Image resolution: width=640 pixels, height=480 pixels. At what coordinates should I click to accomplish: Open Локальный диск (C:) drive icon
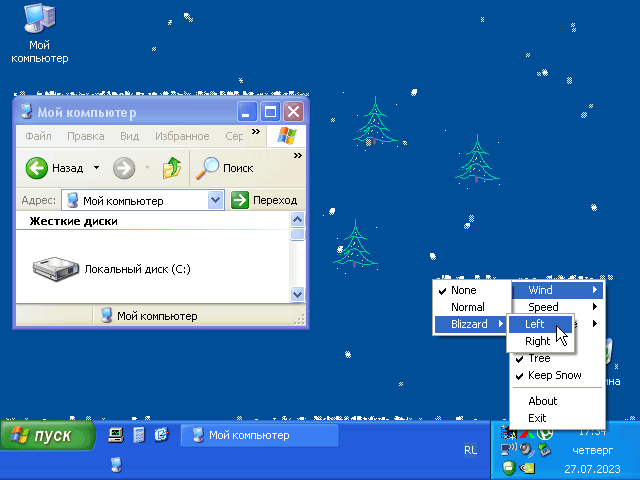56,269
